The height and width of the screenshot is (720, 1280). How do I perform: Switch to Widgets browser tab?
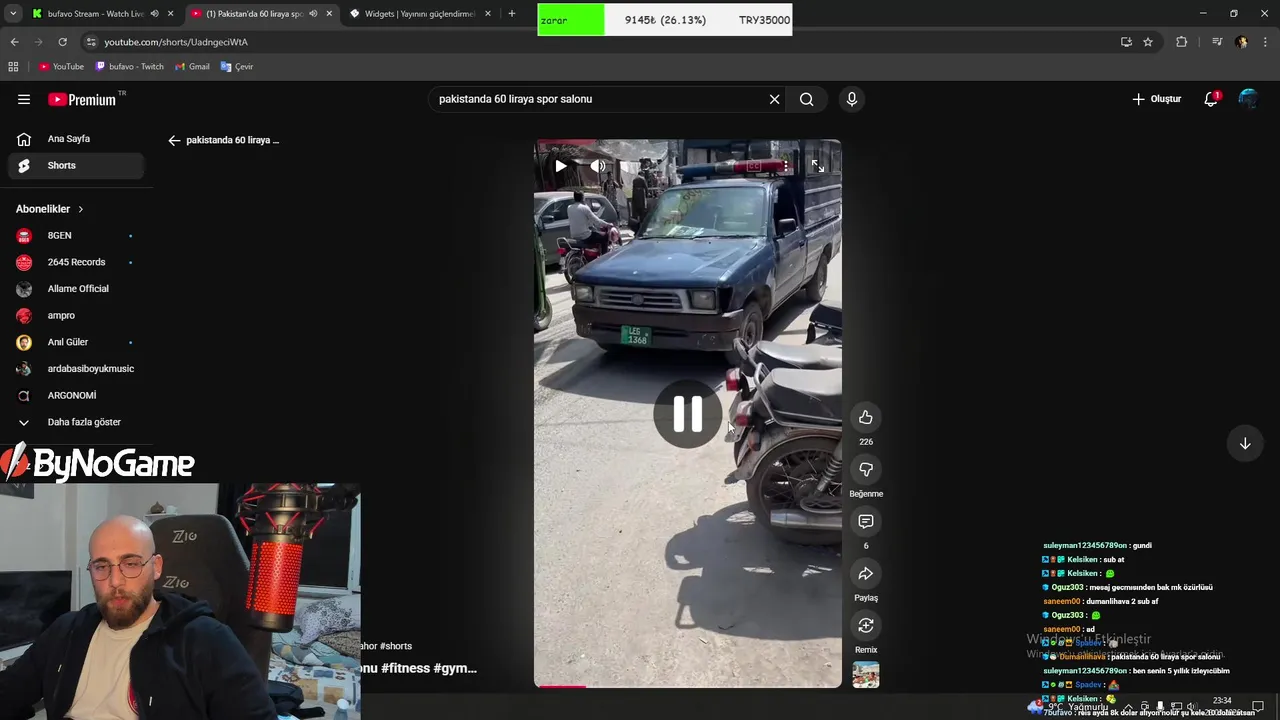point(420,13)
